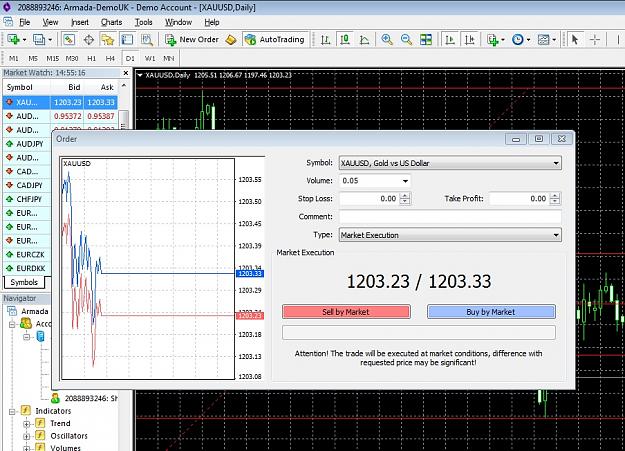Select the H1 timeframe

point(91,58)
